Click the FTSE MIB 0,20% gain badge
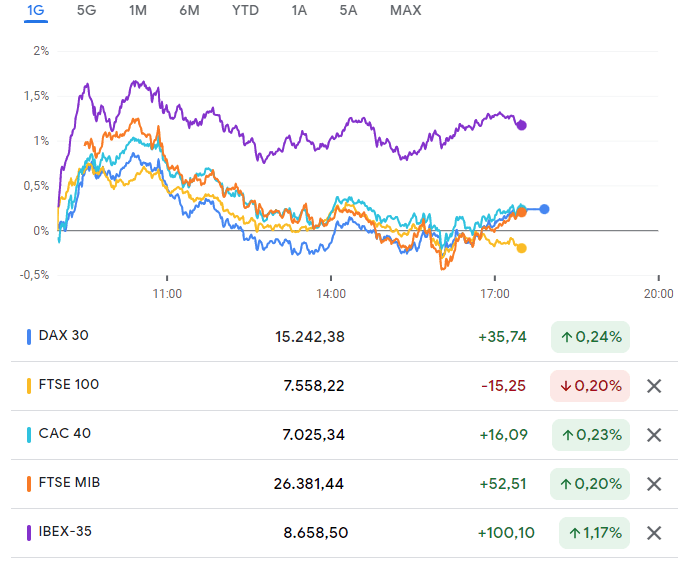The image size is (692, 565). [590, 484]
